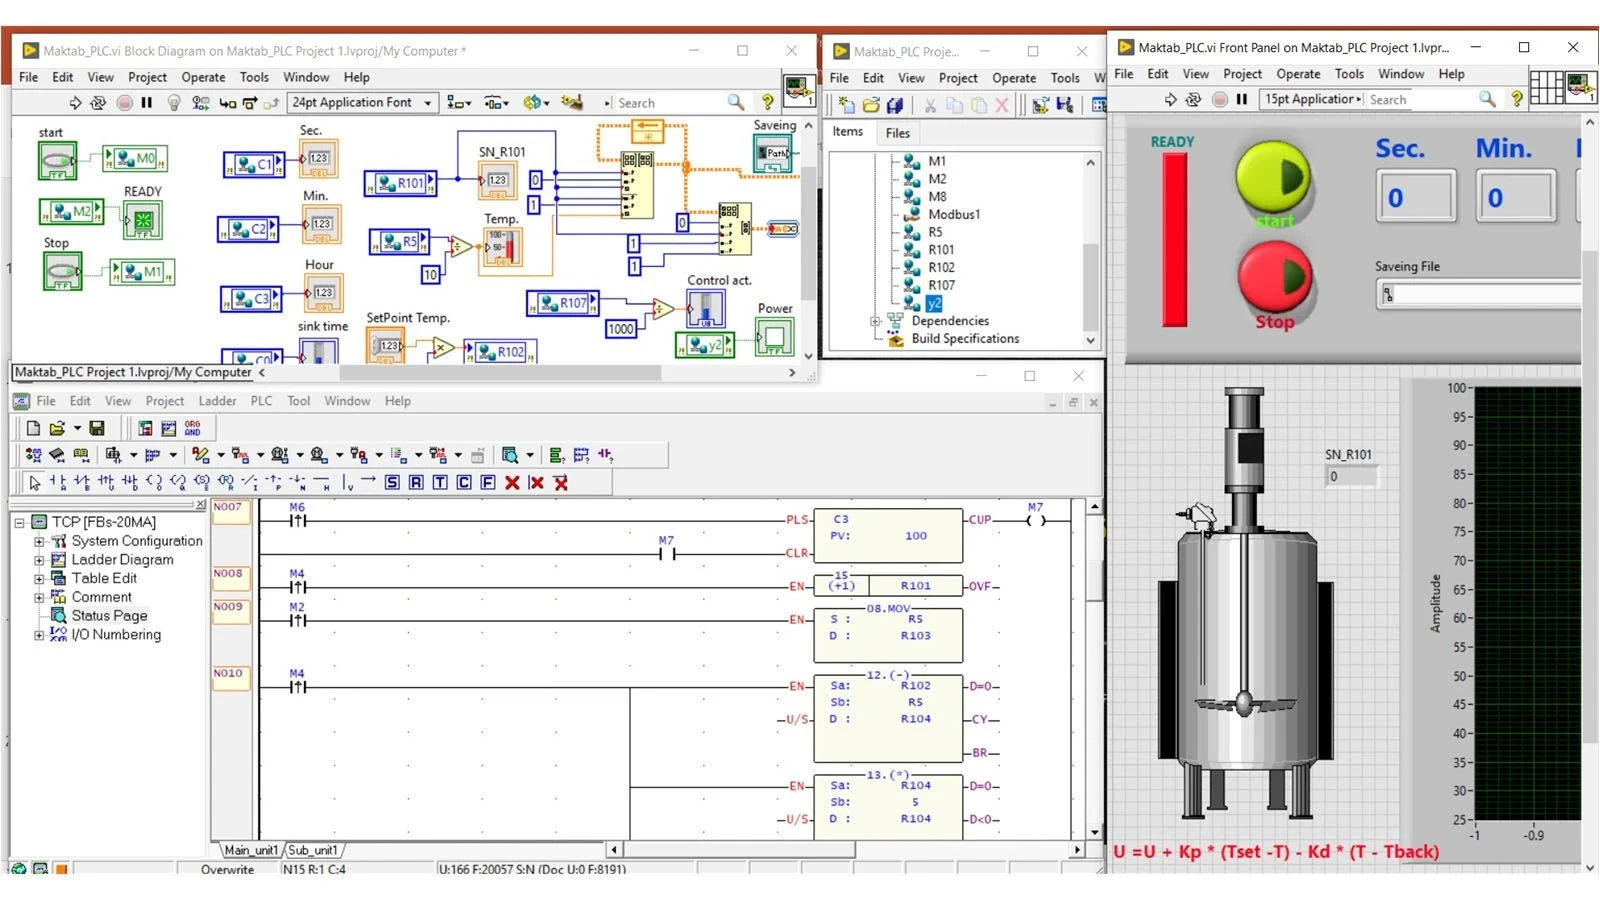Click the Run arrow in Block Diagram toolbar
This screenshot has height=900, width=1600.
(75, 103)
